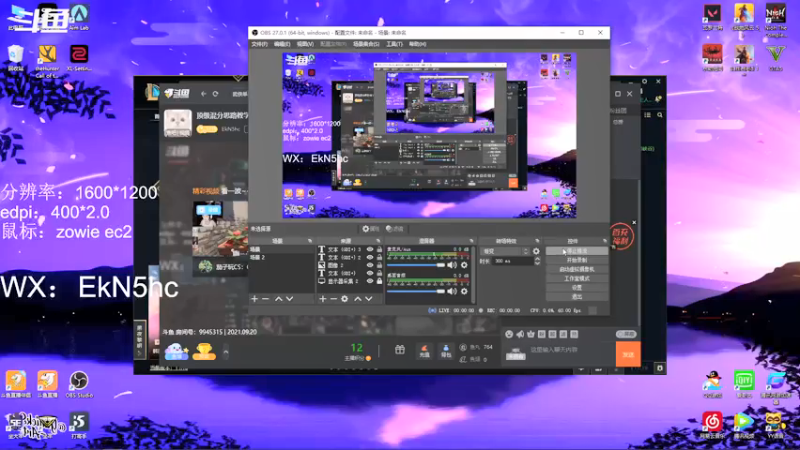The height and width of the screenshot is (450, 800).
Task: Open the 工具(T) menu in OBS
Action: coord(394,44)
